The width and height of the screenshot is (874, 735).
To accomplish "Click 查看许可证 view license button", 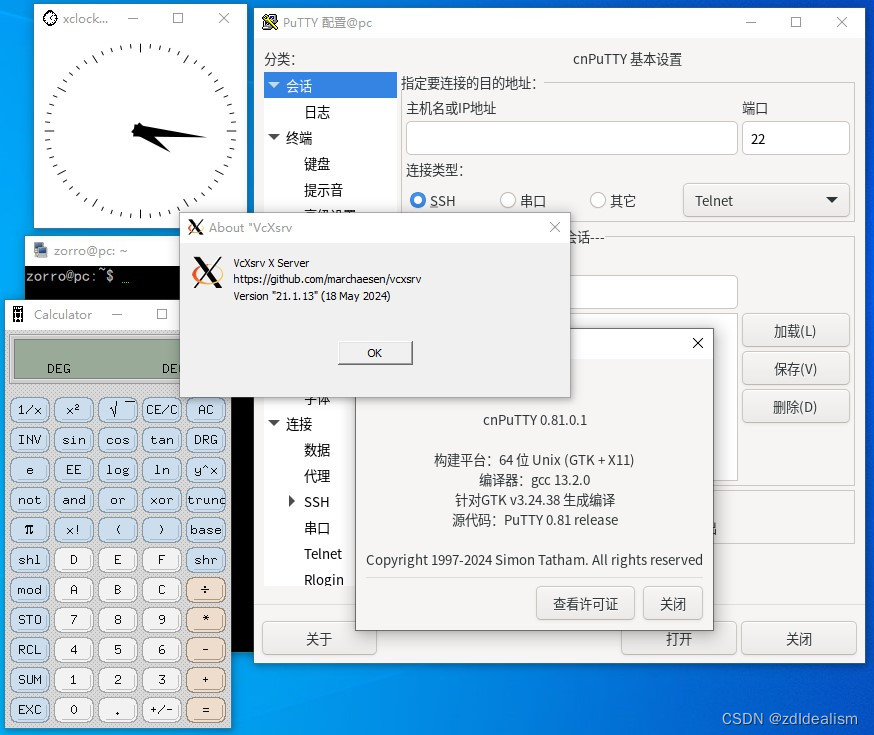I will tap(585, 603).
